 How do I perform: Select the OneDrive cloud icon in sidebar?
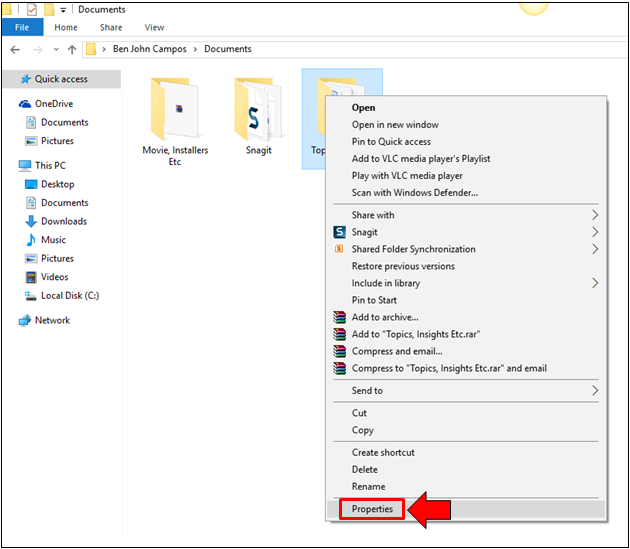pyautogui.click(x=25, y=103)
